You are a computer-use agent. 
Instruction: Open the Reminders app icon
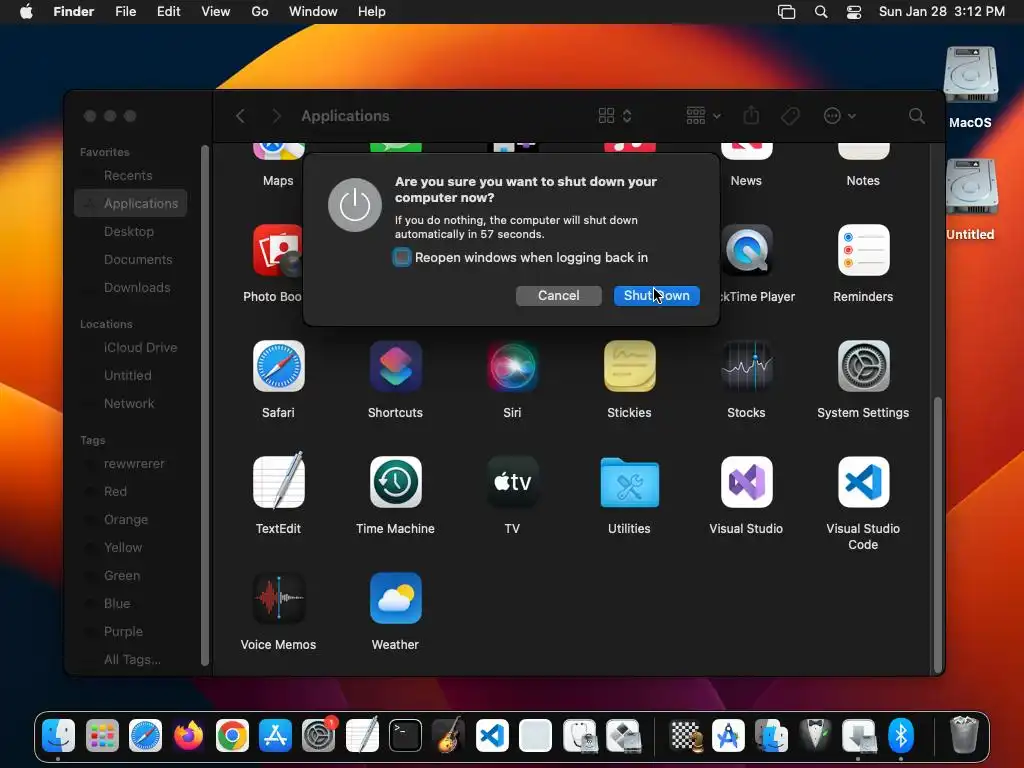[x=863, y=250]
